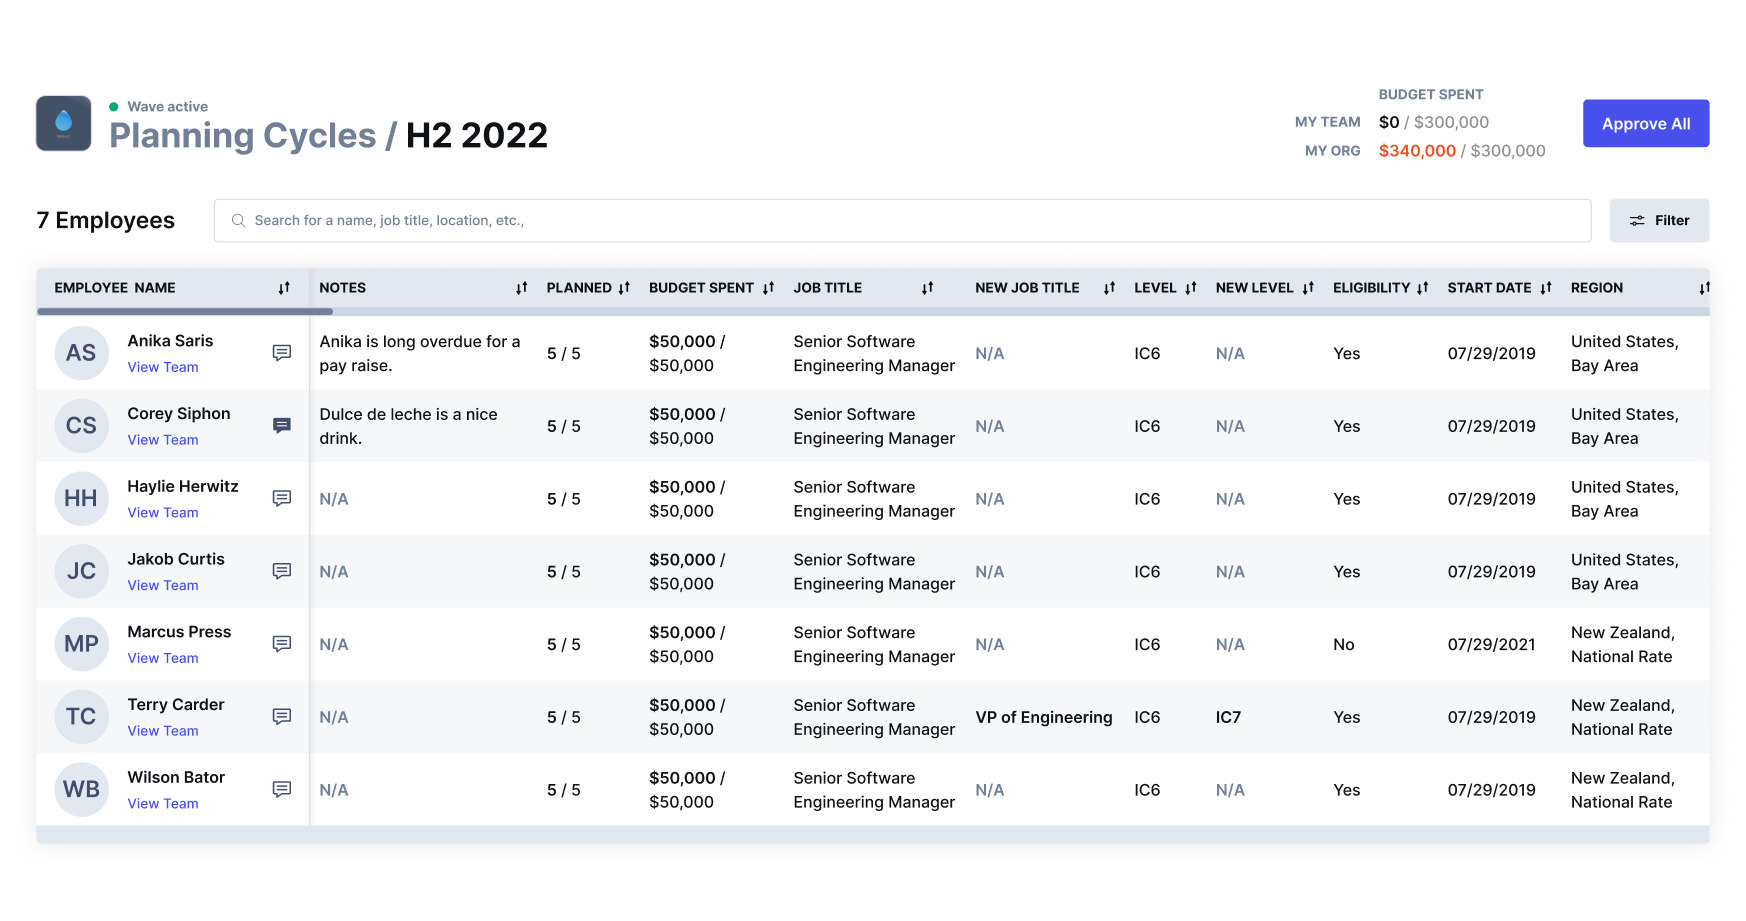This screenshot has width=1746, height=921.
Task: Open the comment icon for Marcus Press
Action: click(x=282, y=644)
